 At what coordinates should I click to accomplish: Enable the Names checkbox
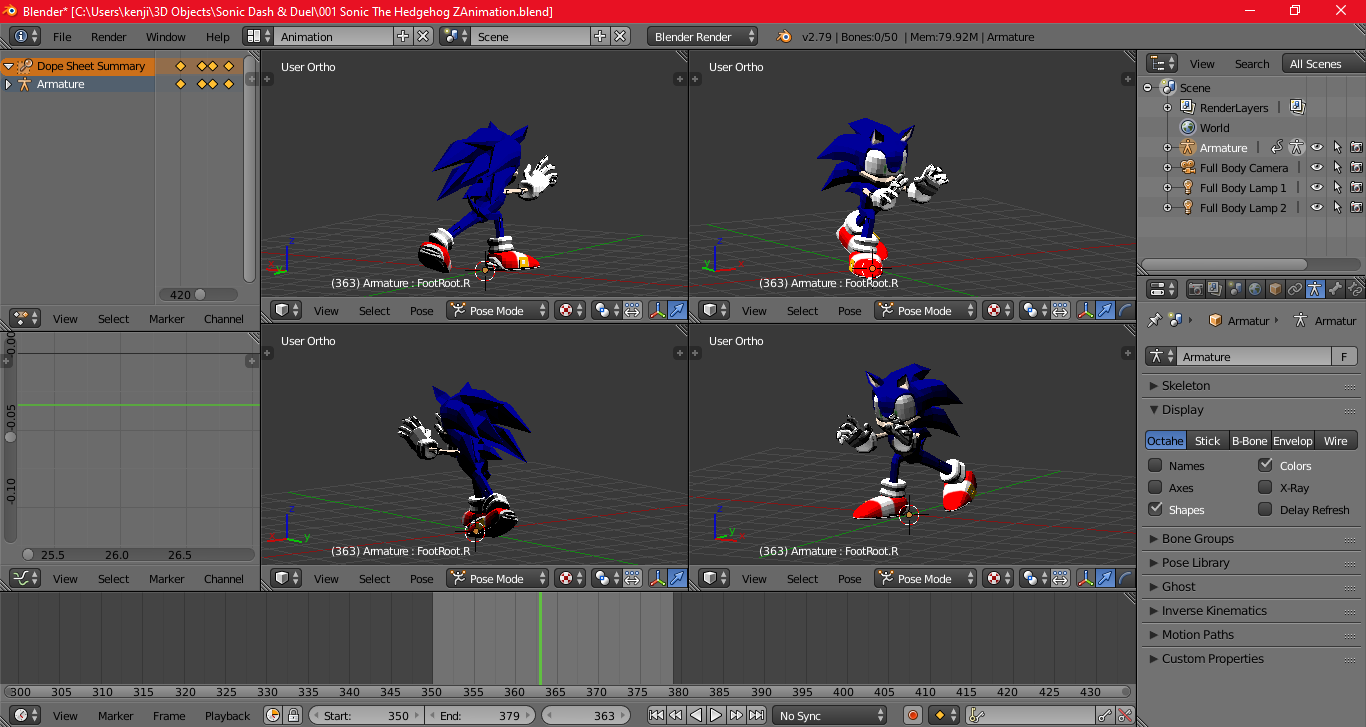coord(1155,465)
